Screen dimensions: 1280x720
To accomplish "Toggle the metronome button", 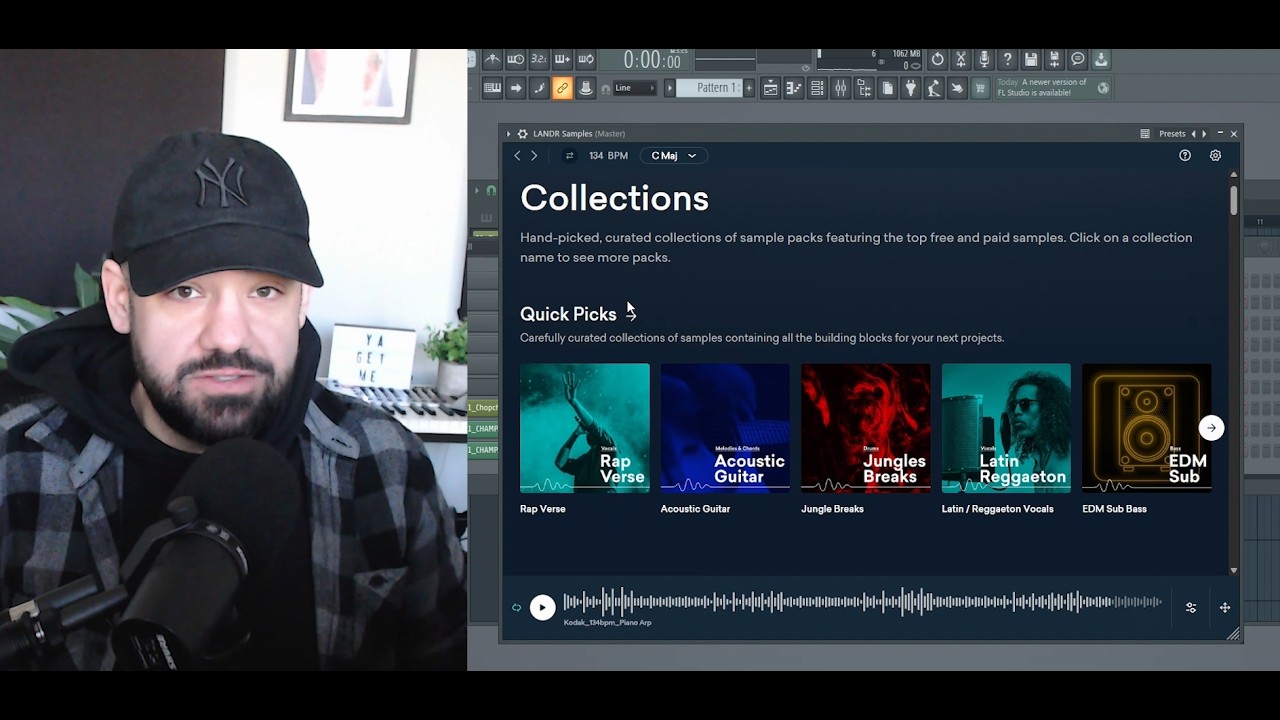I will pyautogui.click(x=493, y=59).
